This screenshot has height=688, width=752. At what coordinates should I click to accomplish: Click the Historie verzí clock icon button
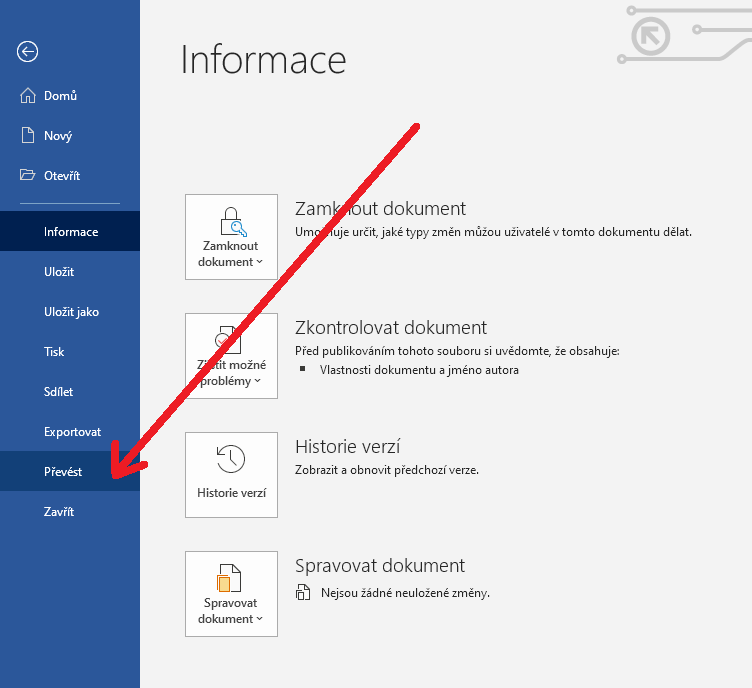tap(231, 475)
